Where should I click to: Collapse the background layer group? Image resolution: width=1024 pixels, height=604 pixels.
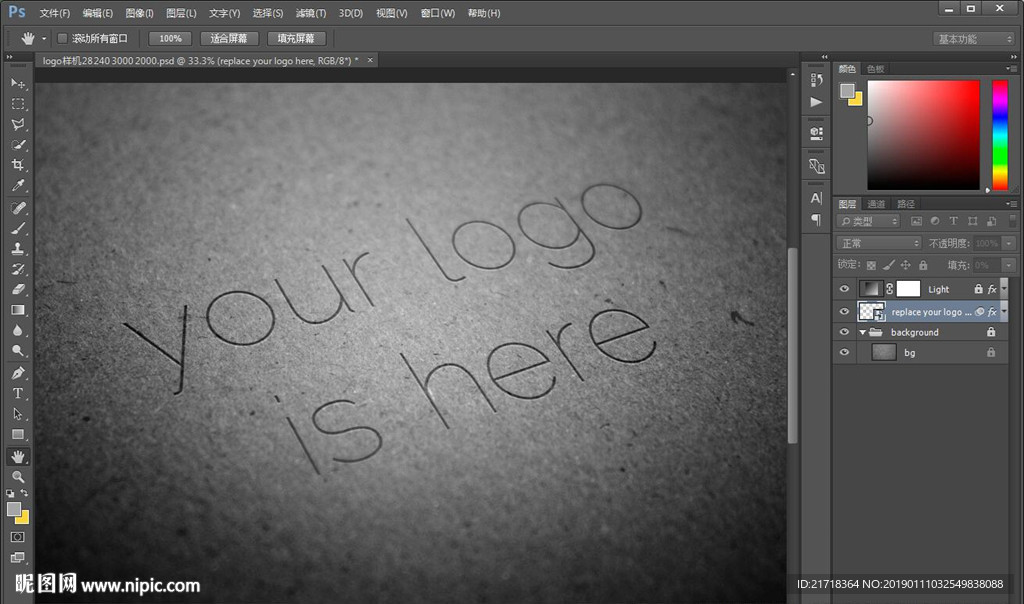(862, 332)
